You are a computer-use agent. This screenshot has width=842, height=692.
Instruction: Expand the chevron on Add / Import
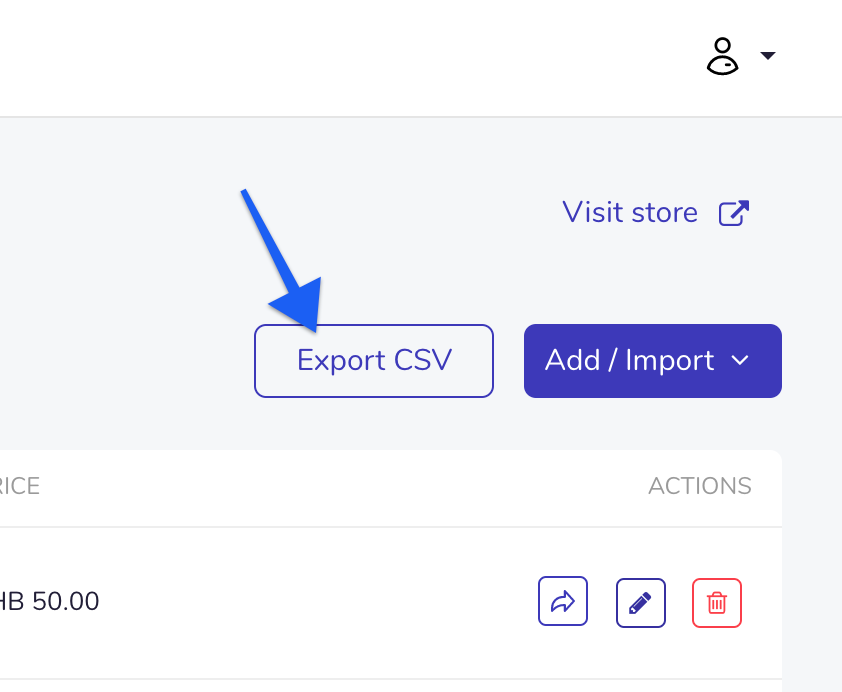pyautogui.click(x=740, y=360)
